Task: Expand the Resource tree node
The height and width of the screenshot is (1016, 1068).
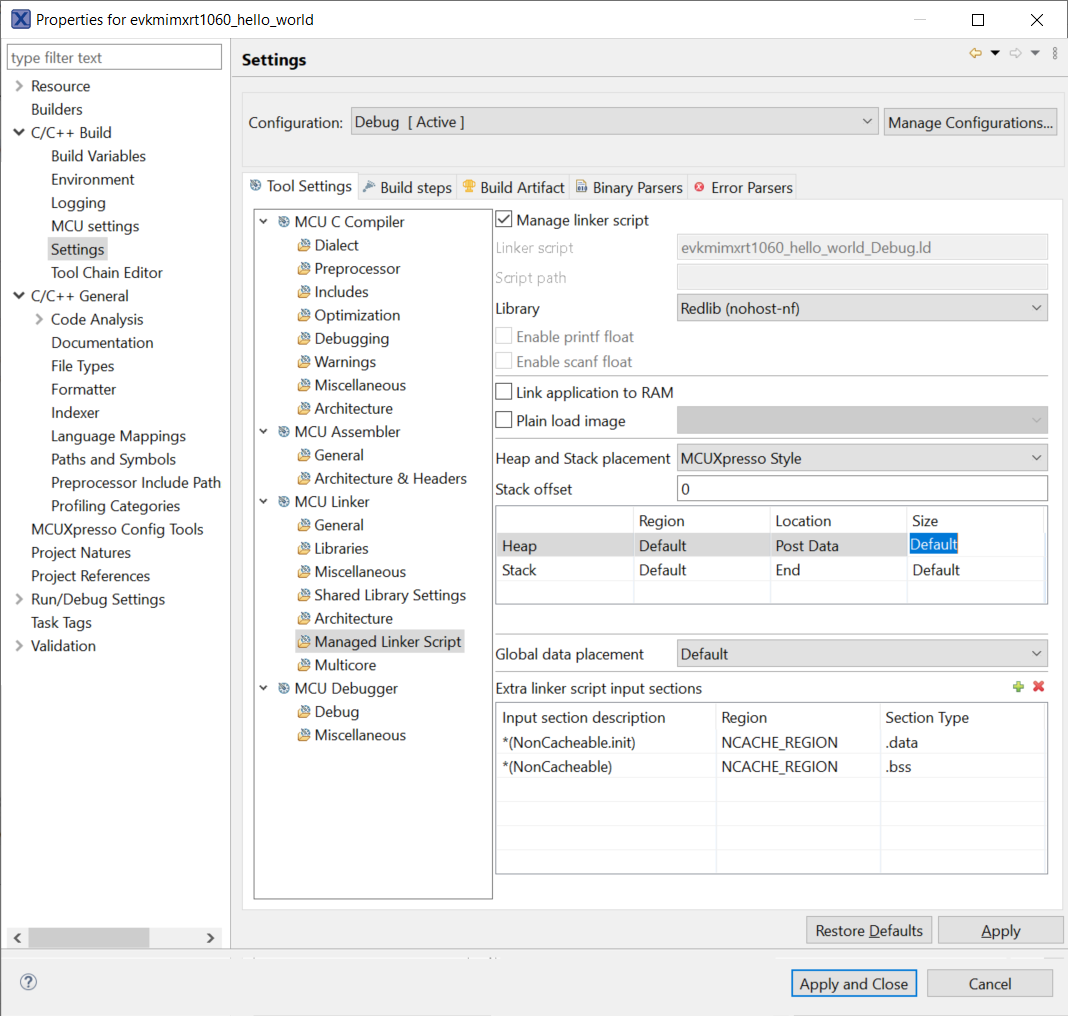Action: [x=19, y=86]
